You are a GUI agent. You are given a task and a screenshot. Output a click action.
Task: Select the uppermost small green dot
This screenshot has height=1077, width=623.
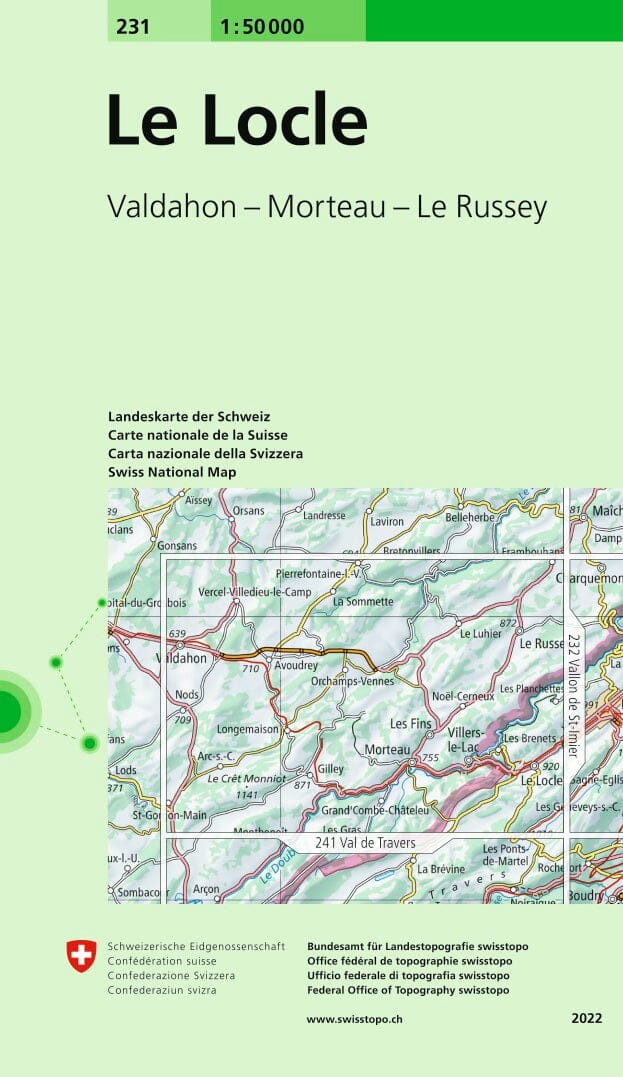point(101,603)
